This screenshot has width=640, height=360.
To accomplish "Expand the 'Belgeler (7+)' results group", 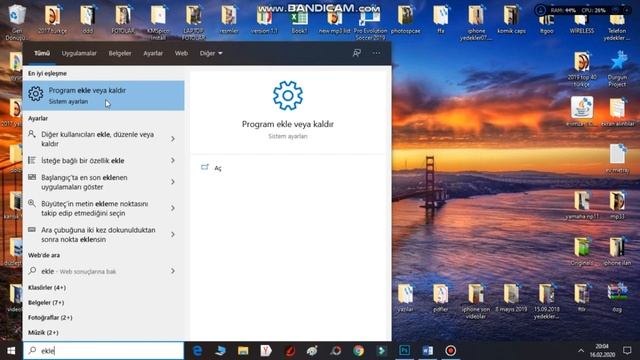I will pyautogui.click(x=46, y=303).
